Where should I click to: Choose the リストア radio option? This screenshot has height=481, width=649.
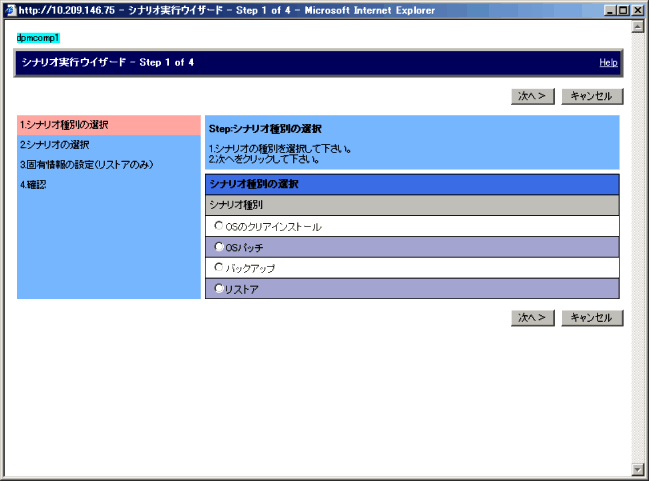tap(219, 288)
